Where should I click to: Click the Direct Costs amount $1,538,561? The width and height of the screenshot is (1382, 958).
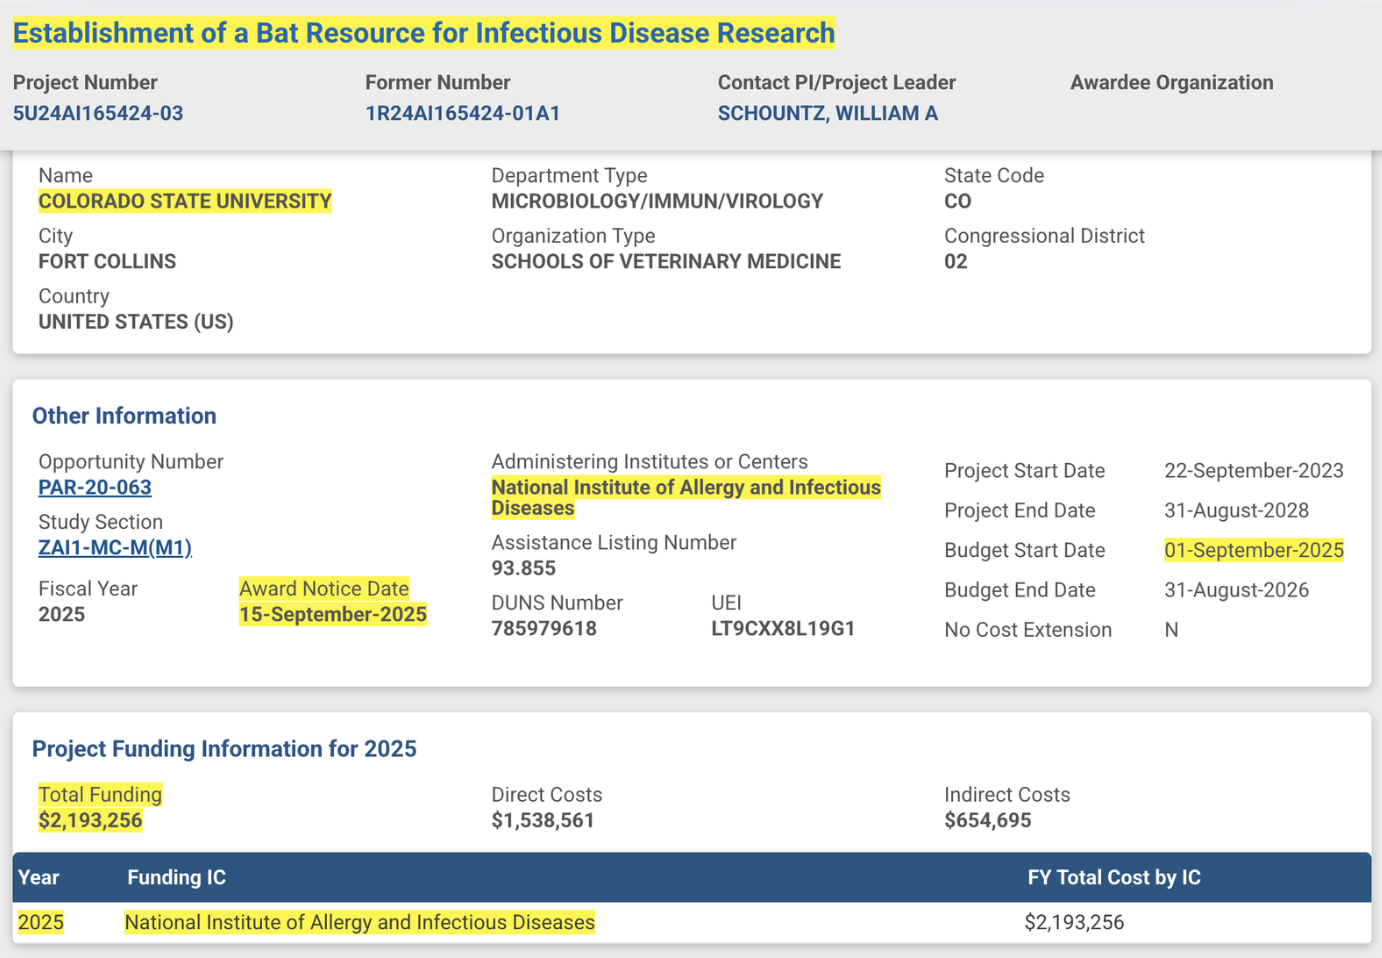click(x=543, y=820)
